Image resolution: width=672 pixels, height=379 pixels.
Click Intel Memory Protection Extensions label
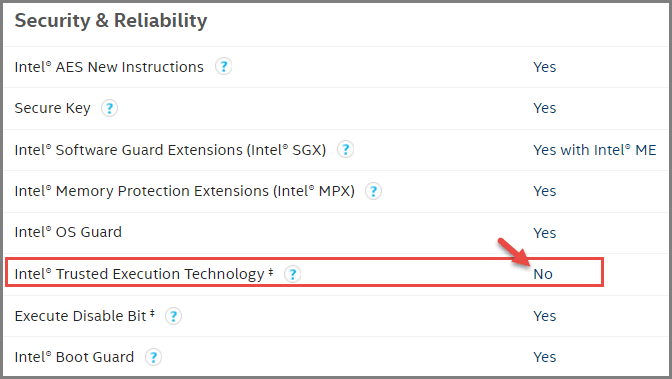[185, 191]
